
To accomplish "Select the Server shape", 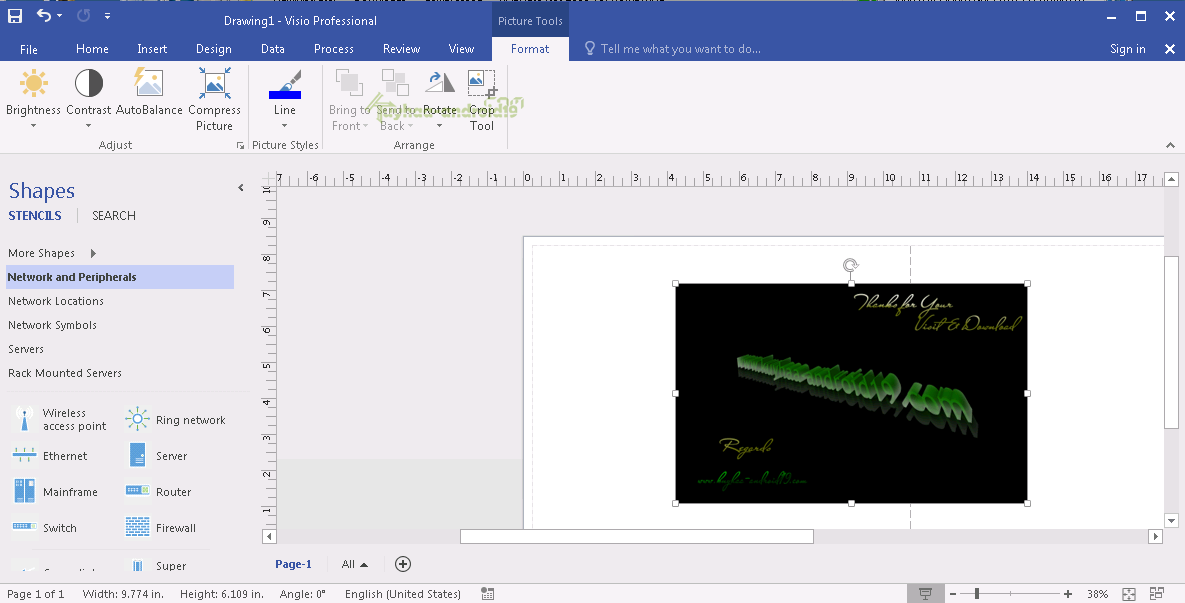I will click(x=157, y=456).
